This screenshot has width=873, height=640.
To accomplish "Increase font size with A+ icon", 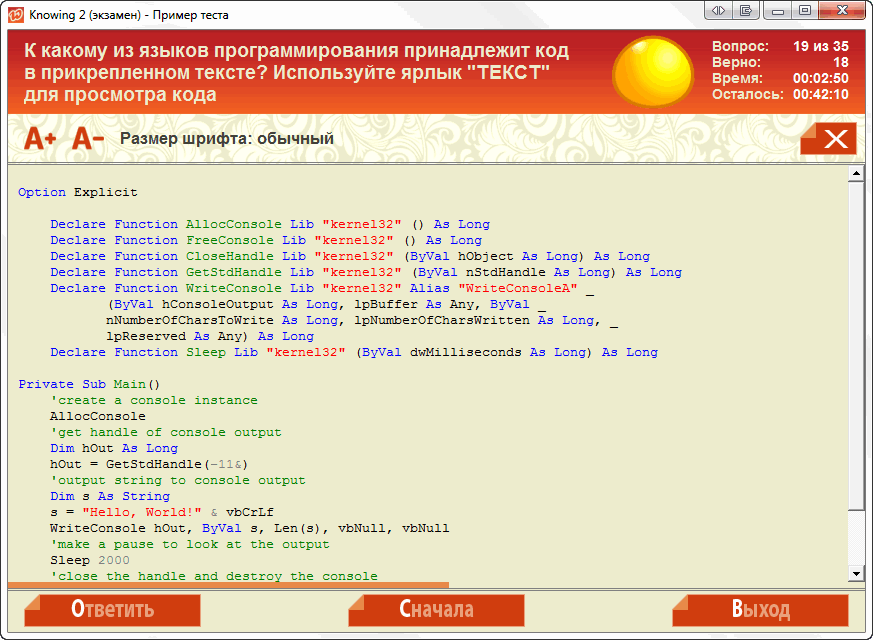I will pos(40,139).
